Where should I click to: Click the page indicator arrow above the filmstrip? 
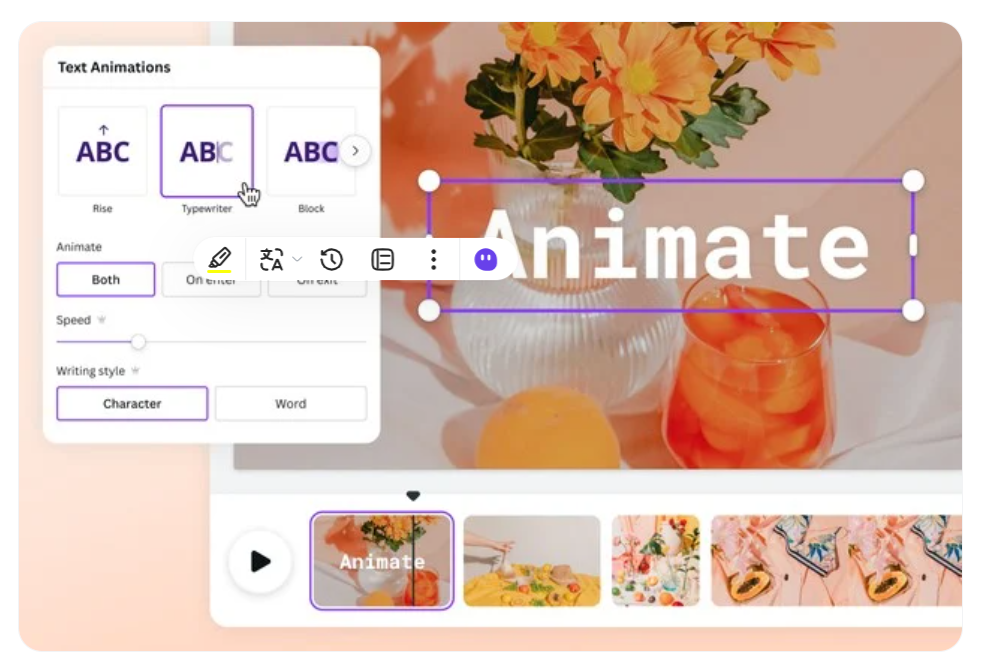[x=413, y=494]
